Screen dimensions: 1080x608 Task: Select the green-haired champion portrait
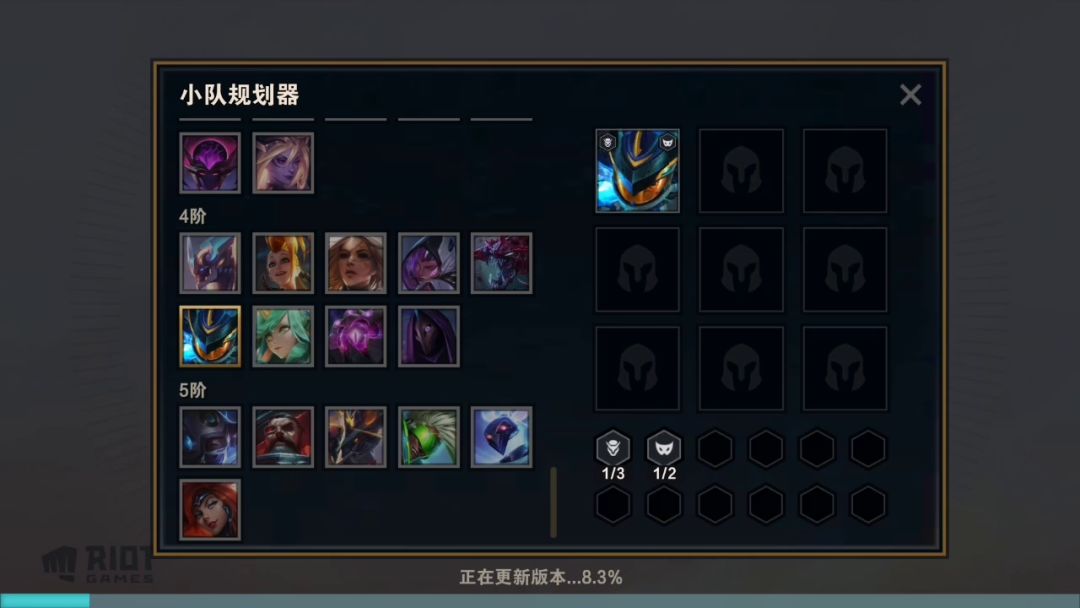pyautogui.click(x=283, y=336)
